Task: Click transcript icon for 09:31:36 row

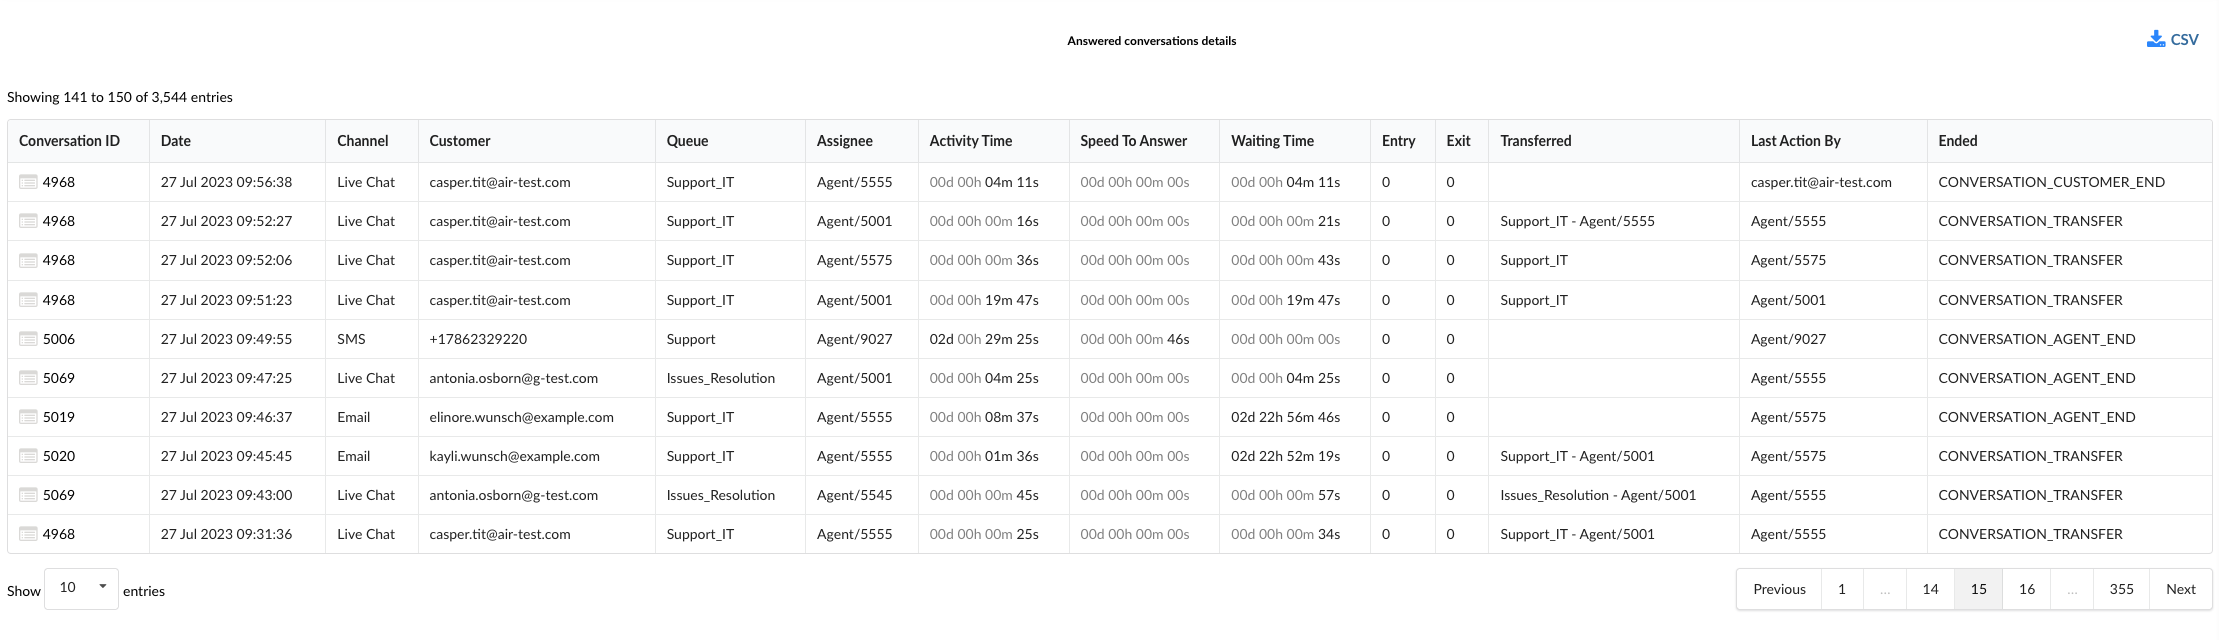Action: pos(28,534)
